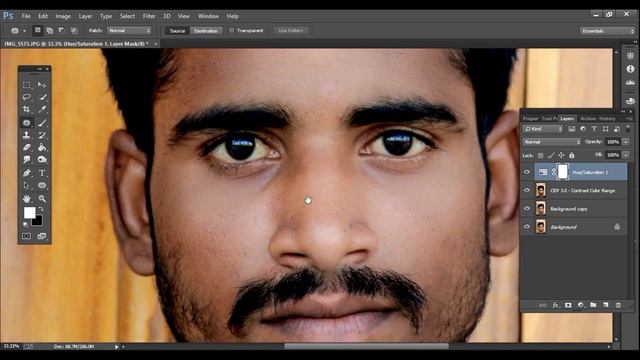Change screen mode in toolbox
Image resolution: width=640 pixels, height=360 pixels.
(42, 236)
